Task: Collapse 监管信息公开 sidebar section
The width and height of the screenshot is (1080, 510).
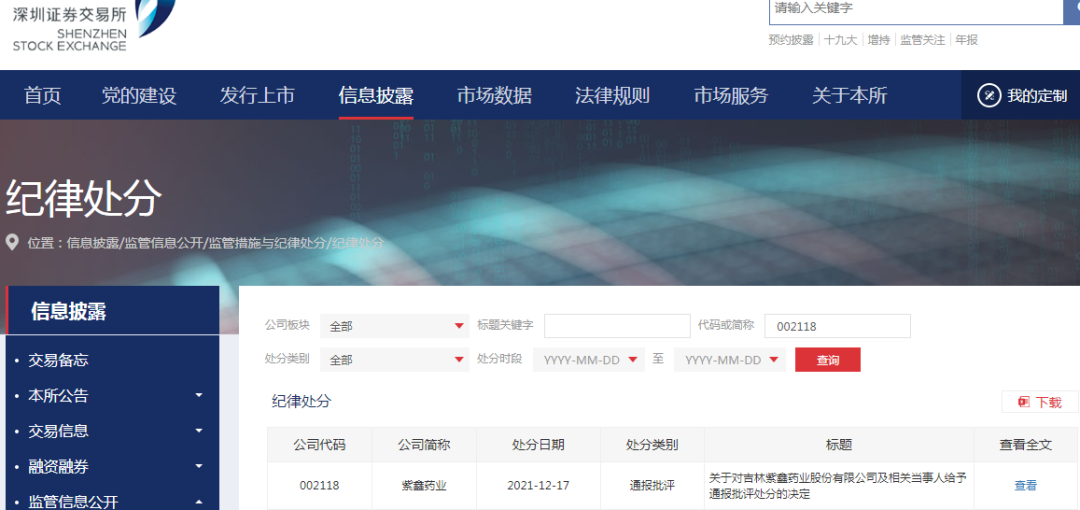Action: click(198, 502)
